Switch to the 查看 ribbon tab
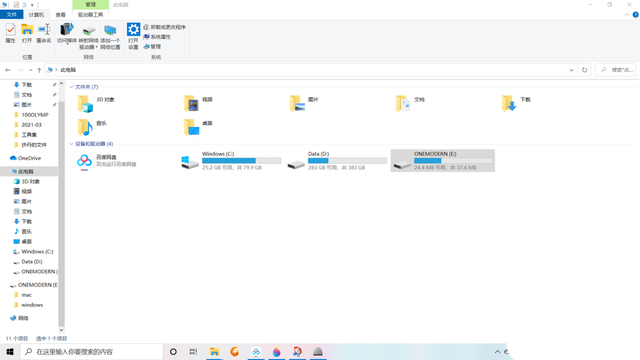 click(x=60, y=15)
